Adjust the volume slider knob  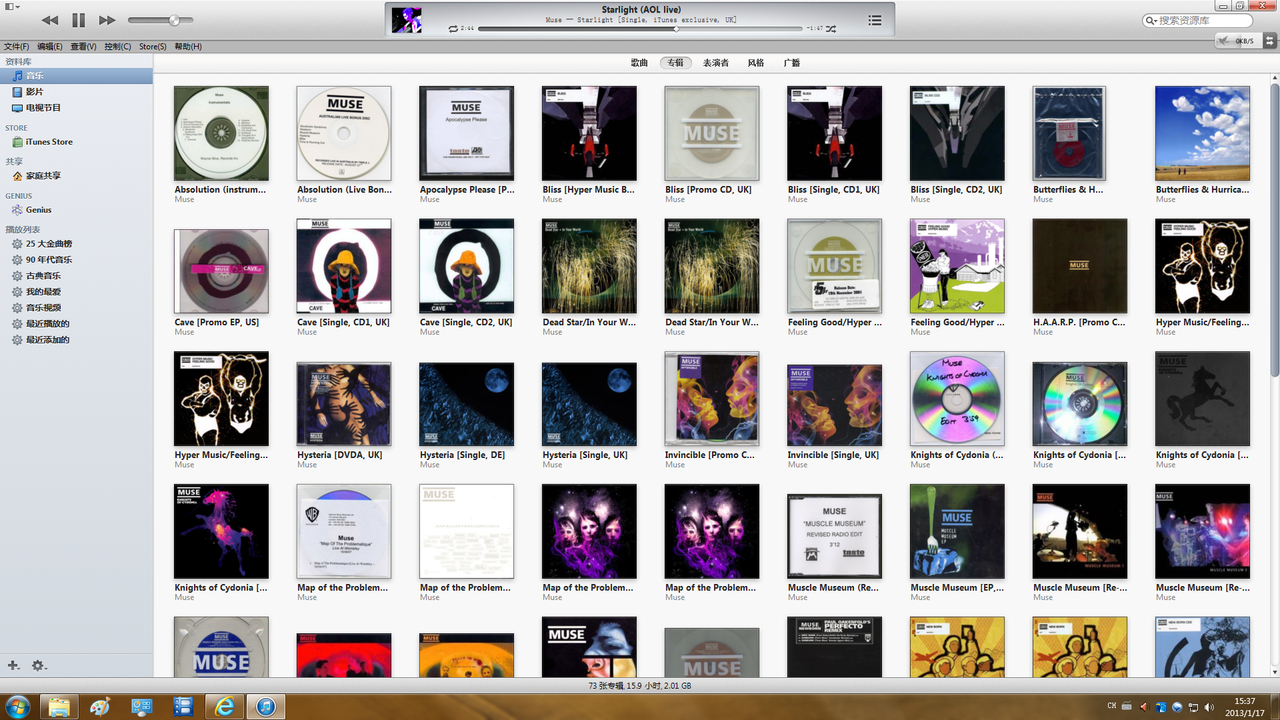pos(175,20)
